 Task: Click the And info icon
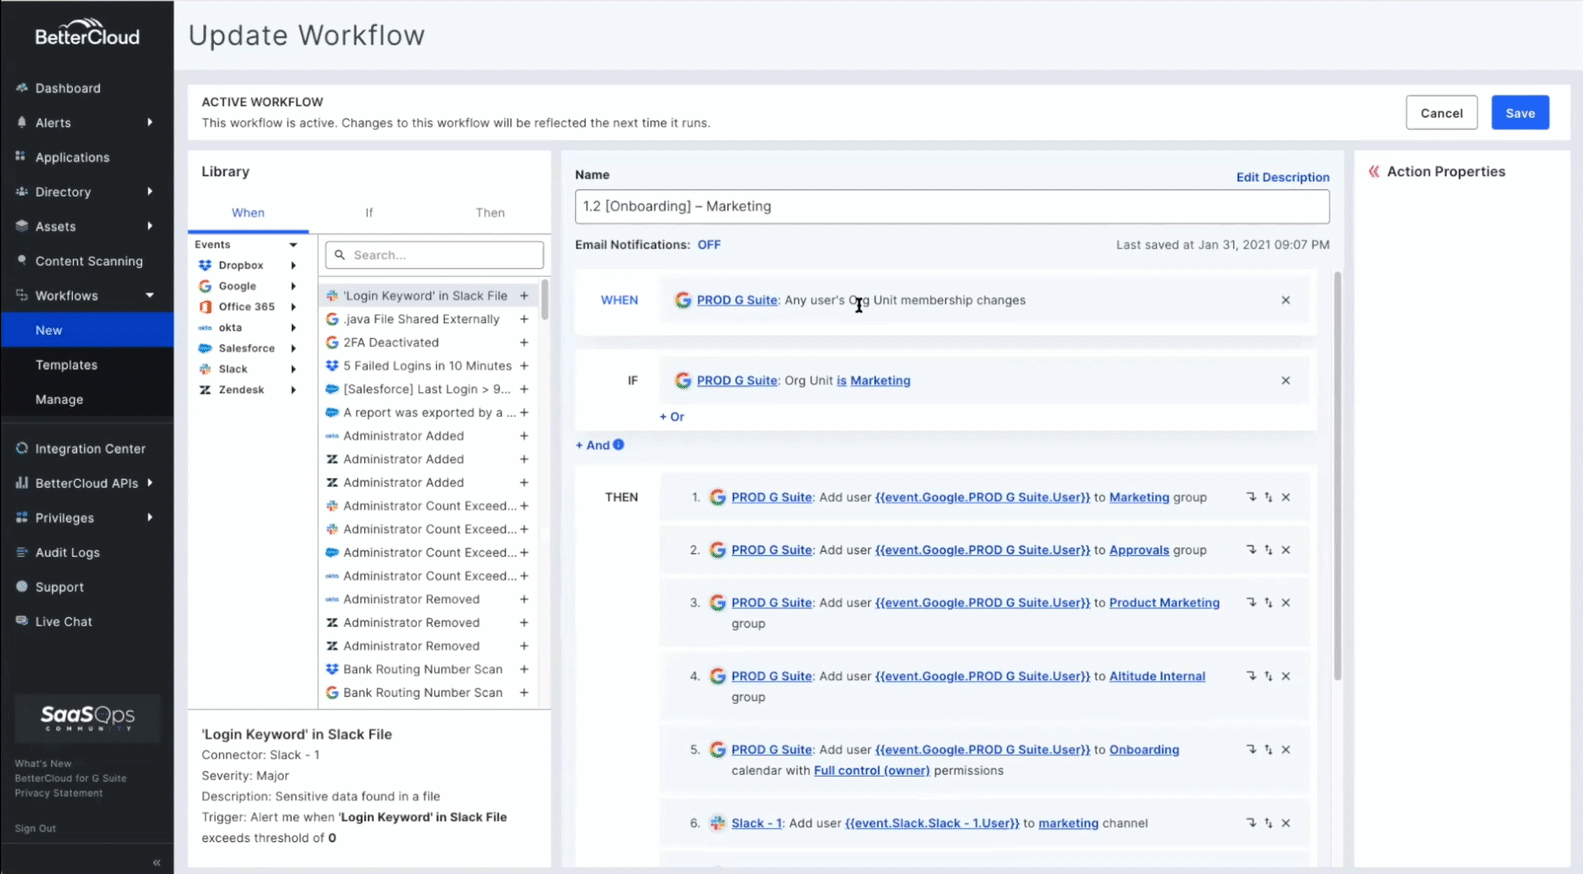pos(619,445)
